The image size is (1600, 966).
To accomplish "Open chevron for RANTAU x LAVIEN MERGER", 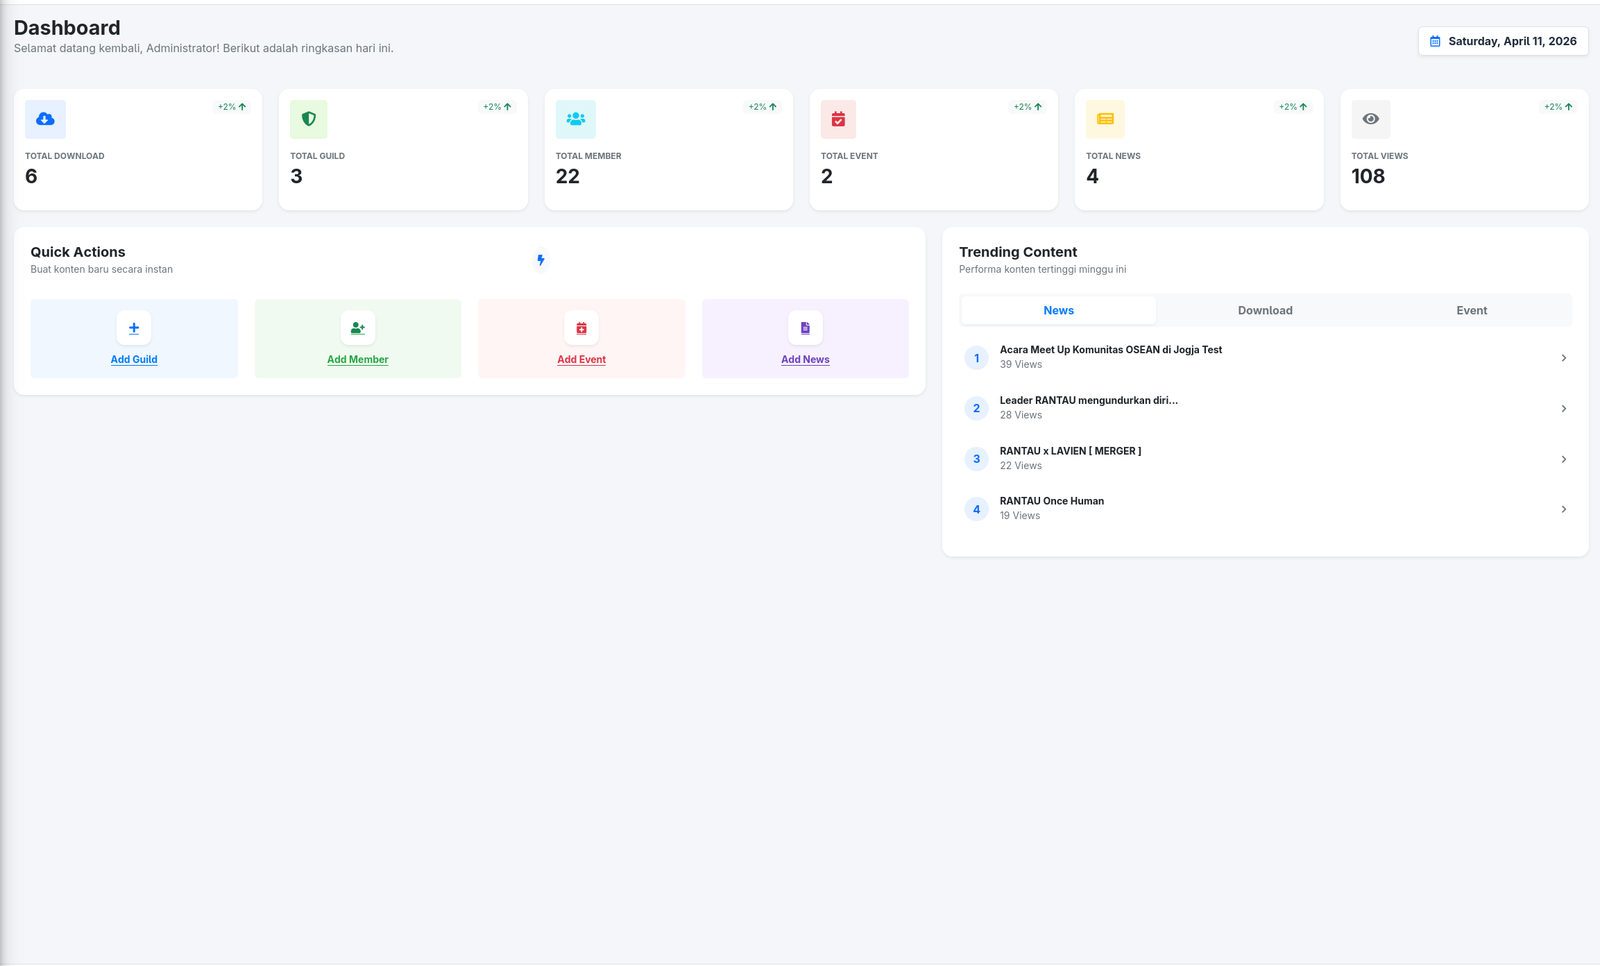I will click(1563, 459).
